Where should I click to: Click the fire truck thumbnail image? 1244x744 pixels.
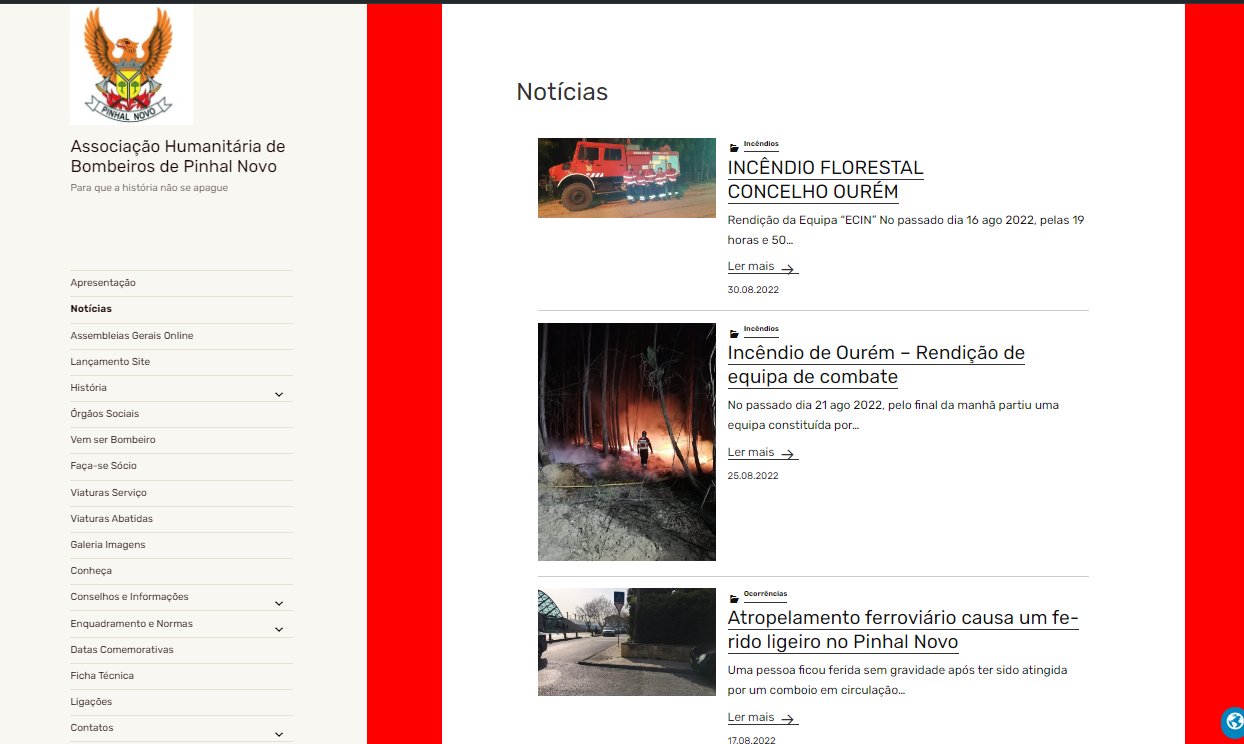pyautogui.click(x=626, y=178)
